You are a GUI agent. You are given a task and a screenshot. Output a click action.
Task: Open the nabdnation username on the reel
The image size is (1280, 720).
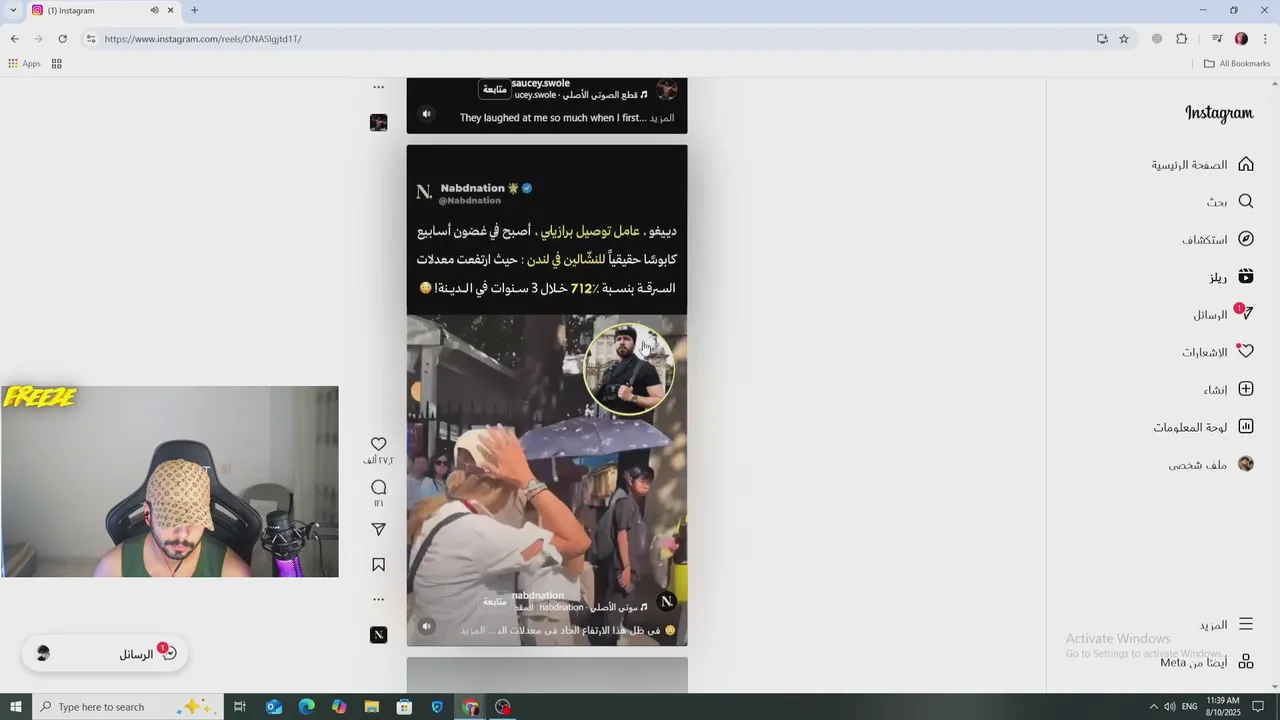pyautogui.click(x=538, y=595)
